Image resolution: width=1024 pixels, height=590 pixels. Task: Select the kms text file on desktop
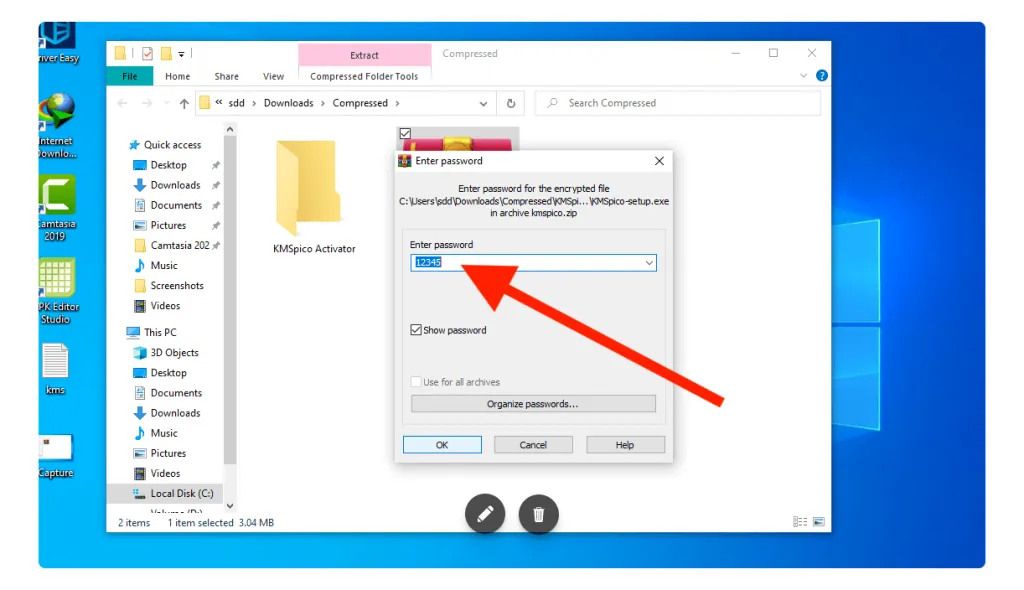tap(56, 369)
